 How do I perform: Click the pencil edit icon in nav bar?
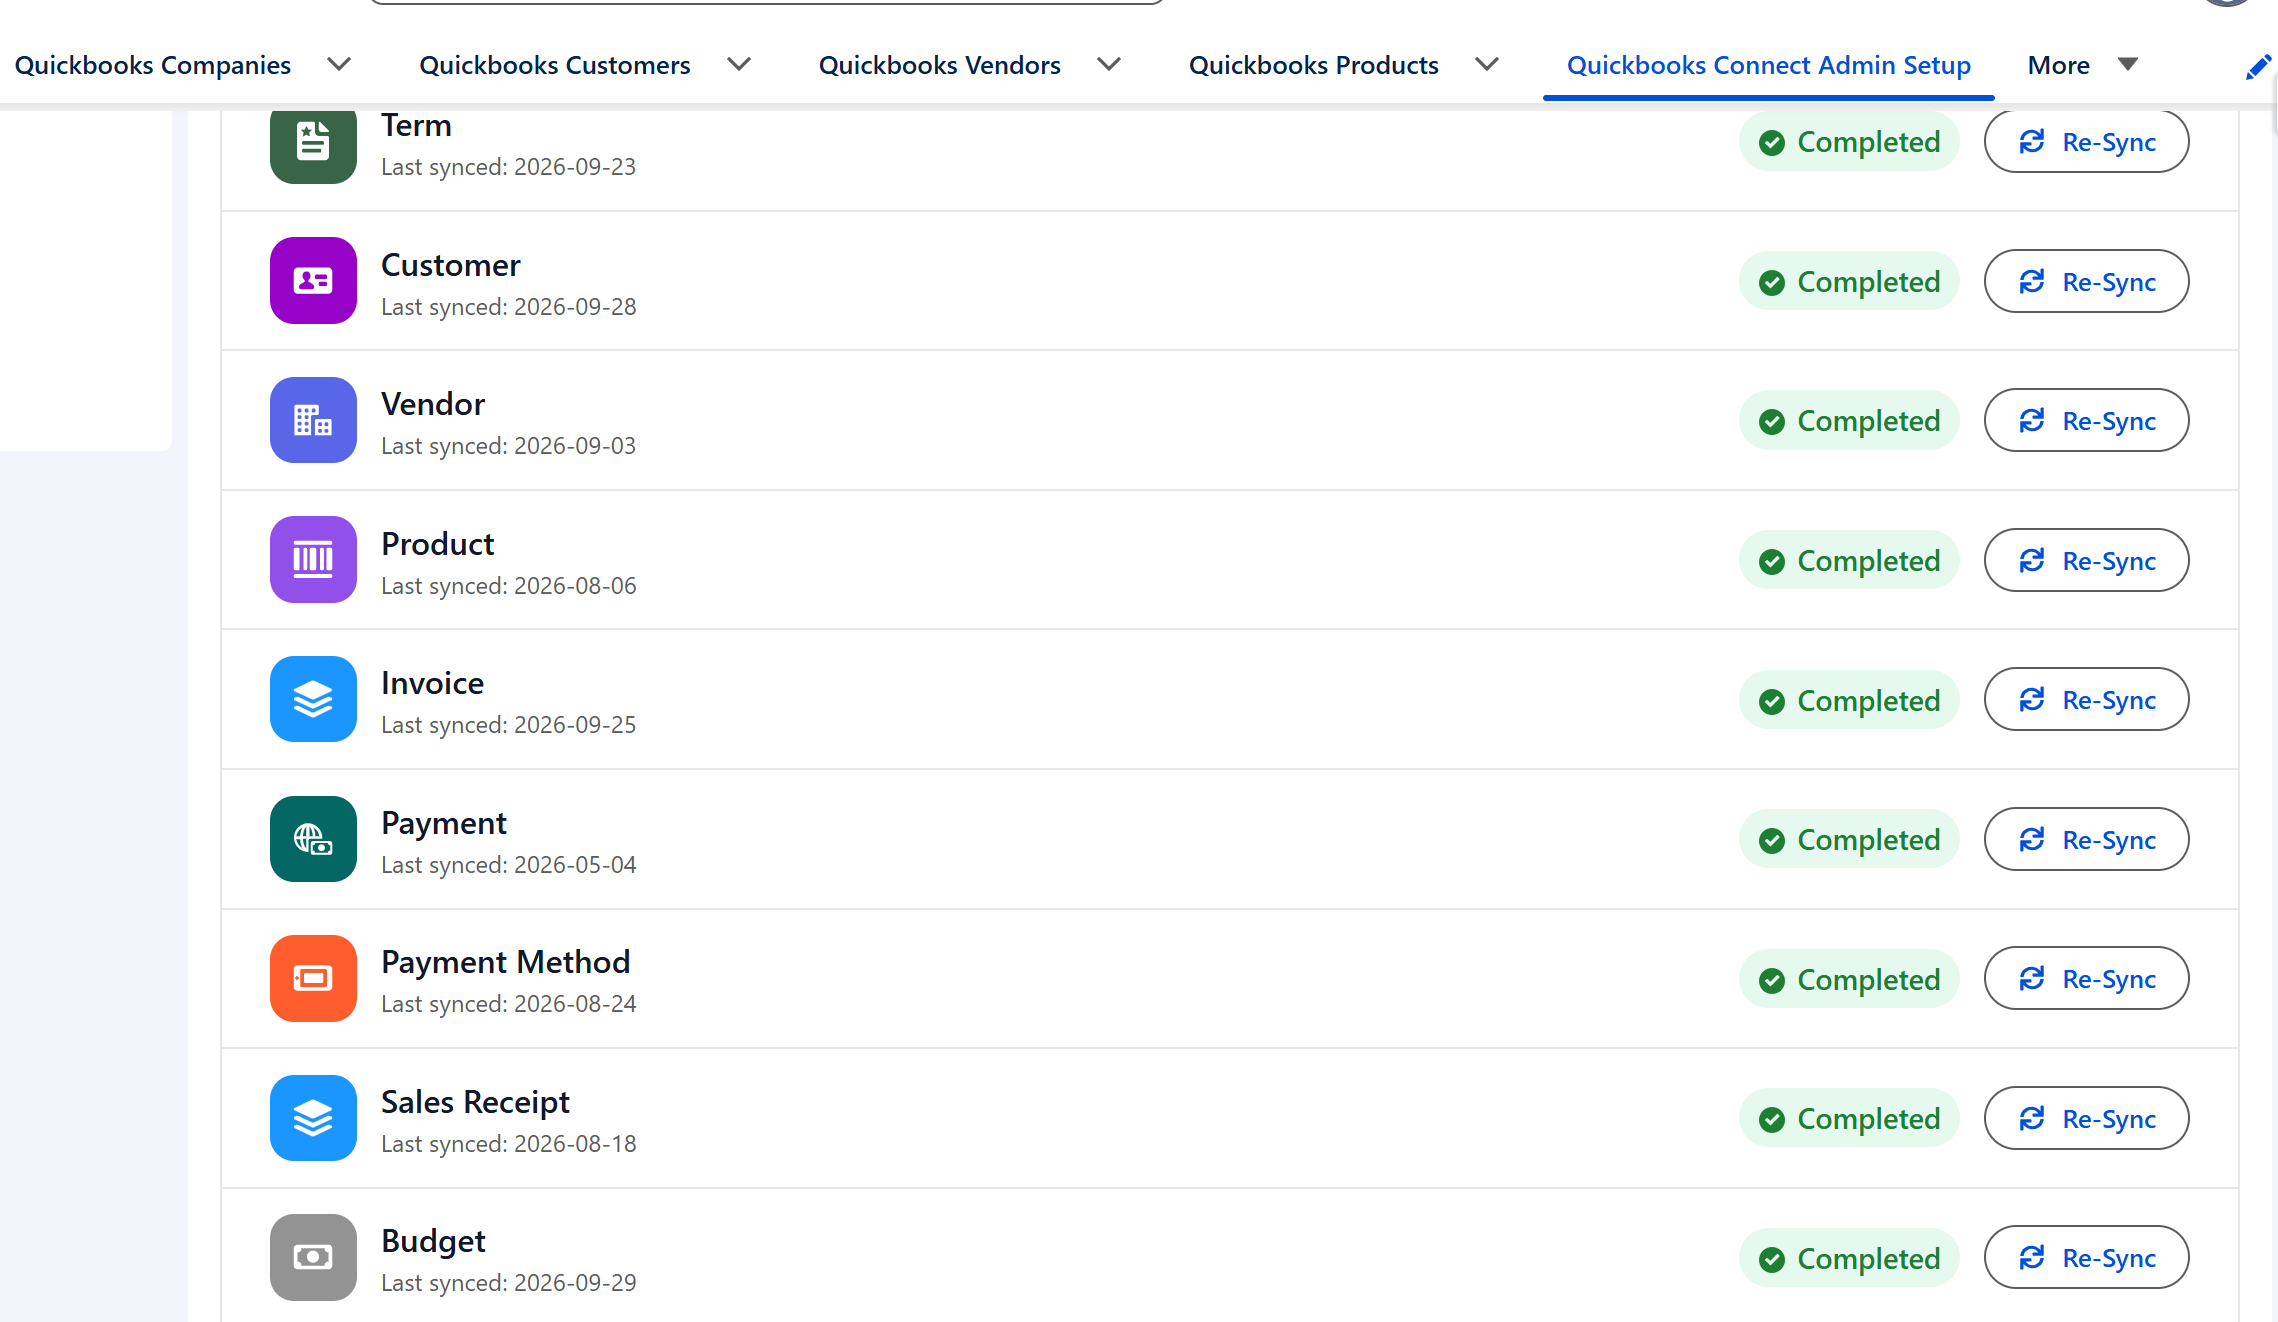tap(2258, 66)
